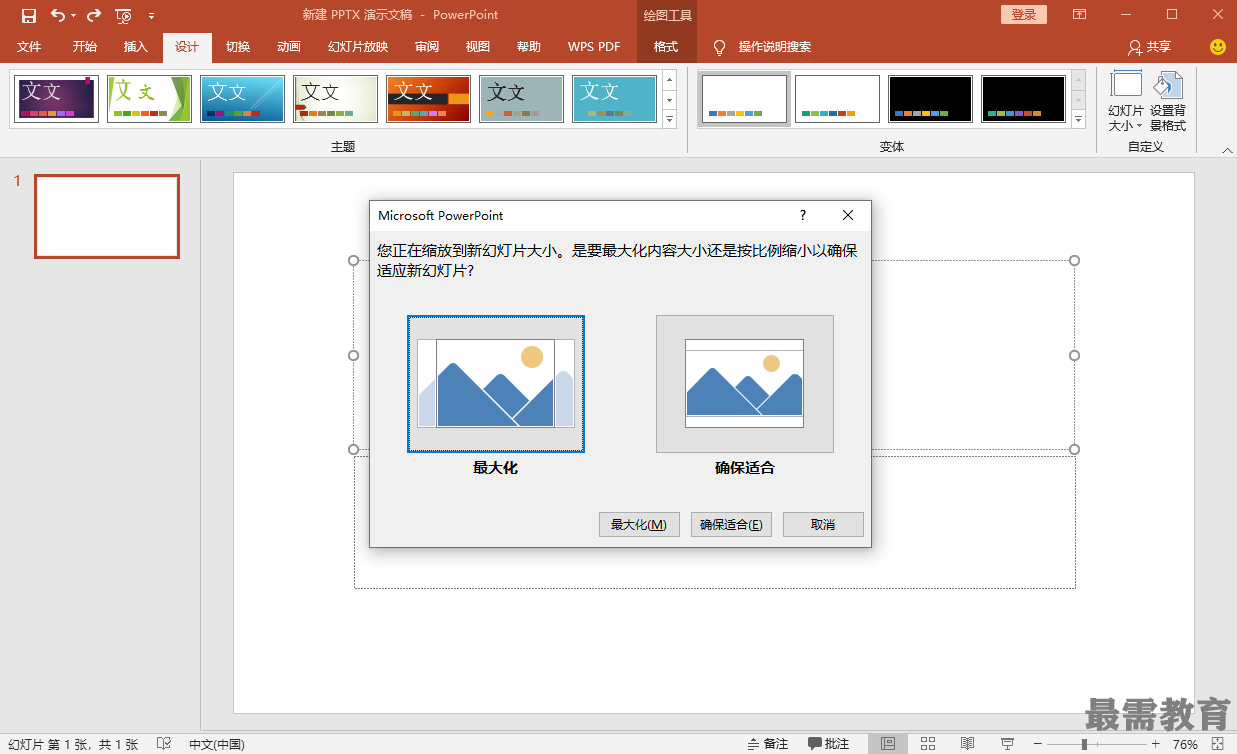Switch to the 插入 tab

coord(136,47)
